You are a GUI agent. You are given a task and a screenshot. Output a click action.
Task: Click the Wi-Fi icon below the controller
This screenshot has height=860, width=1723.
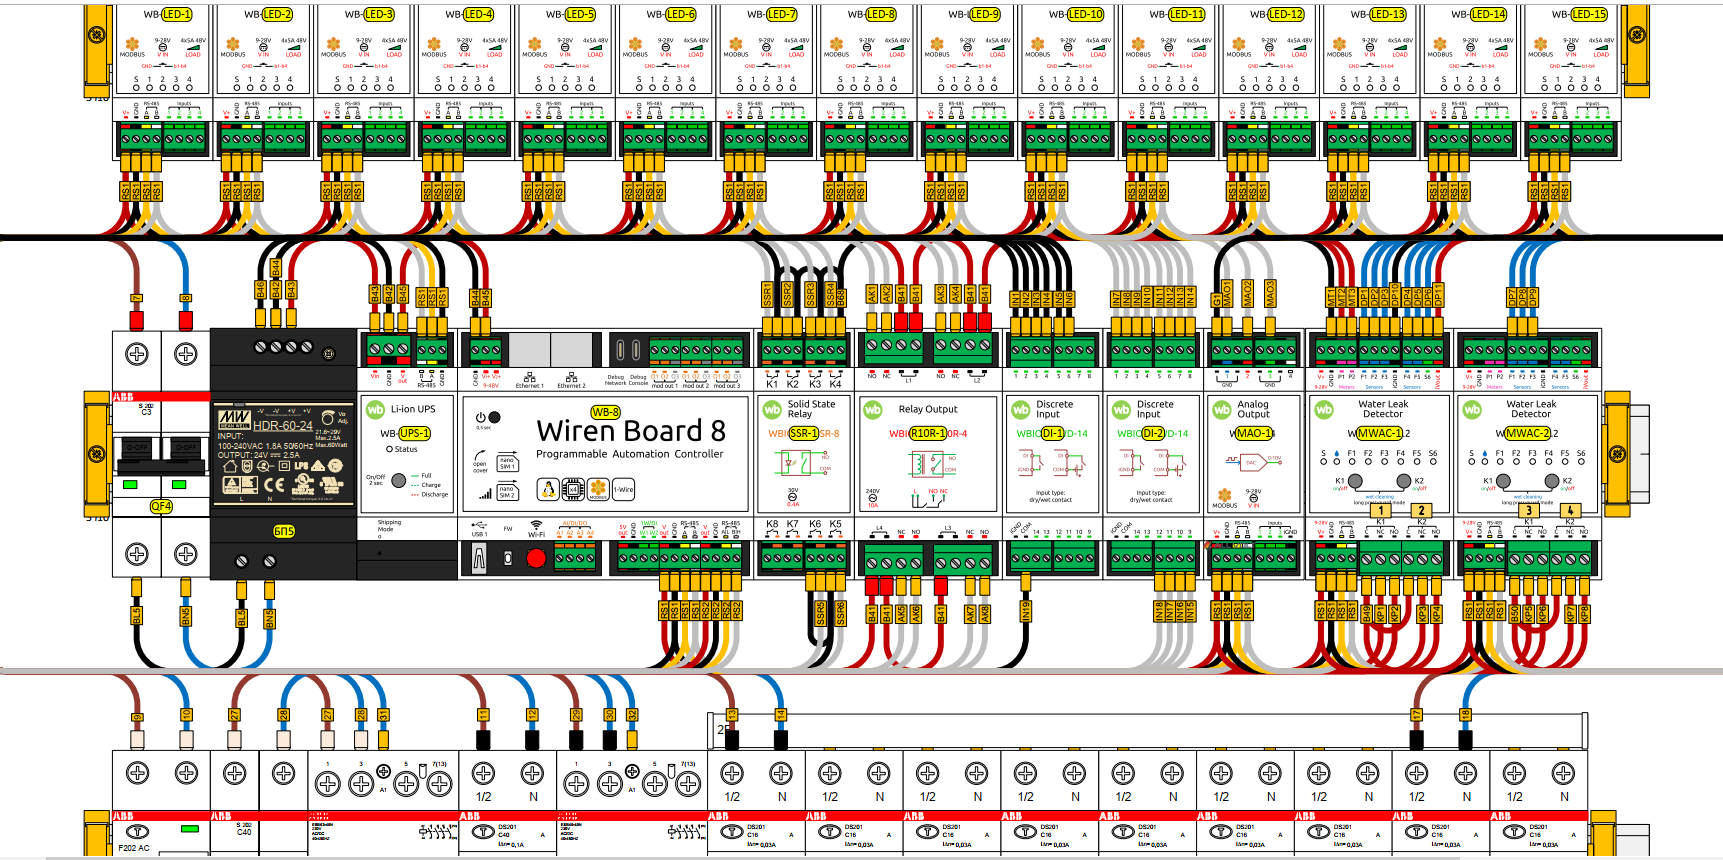(x=536, y=525)
